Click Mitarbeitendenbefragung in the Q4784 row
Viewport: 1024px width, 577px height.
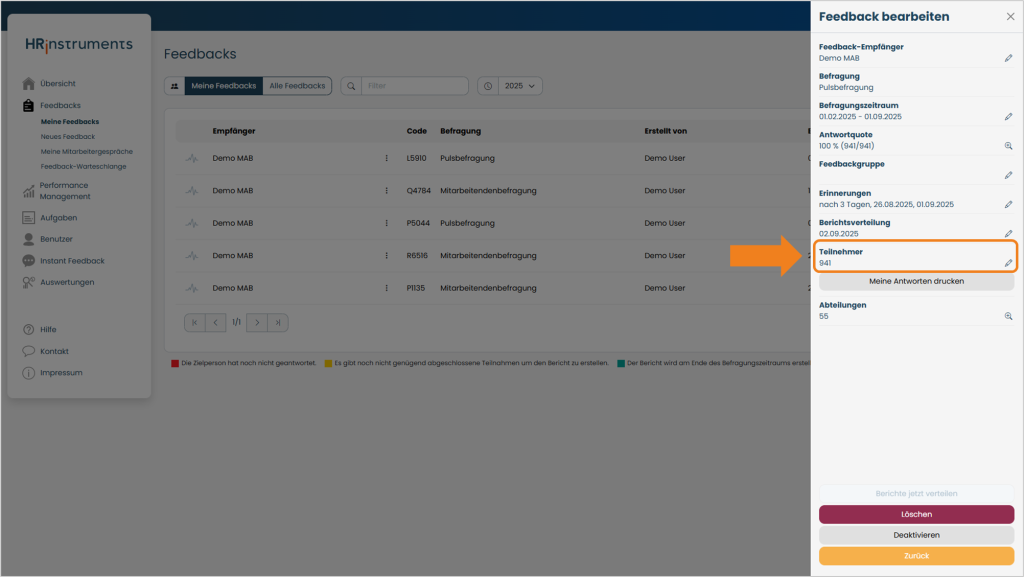488,191
